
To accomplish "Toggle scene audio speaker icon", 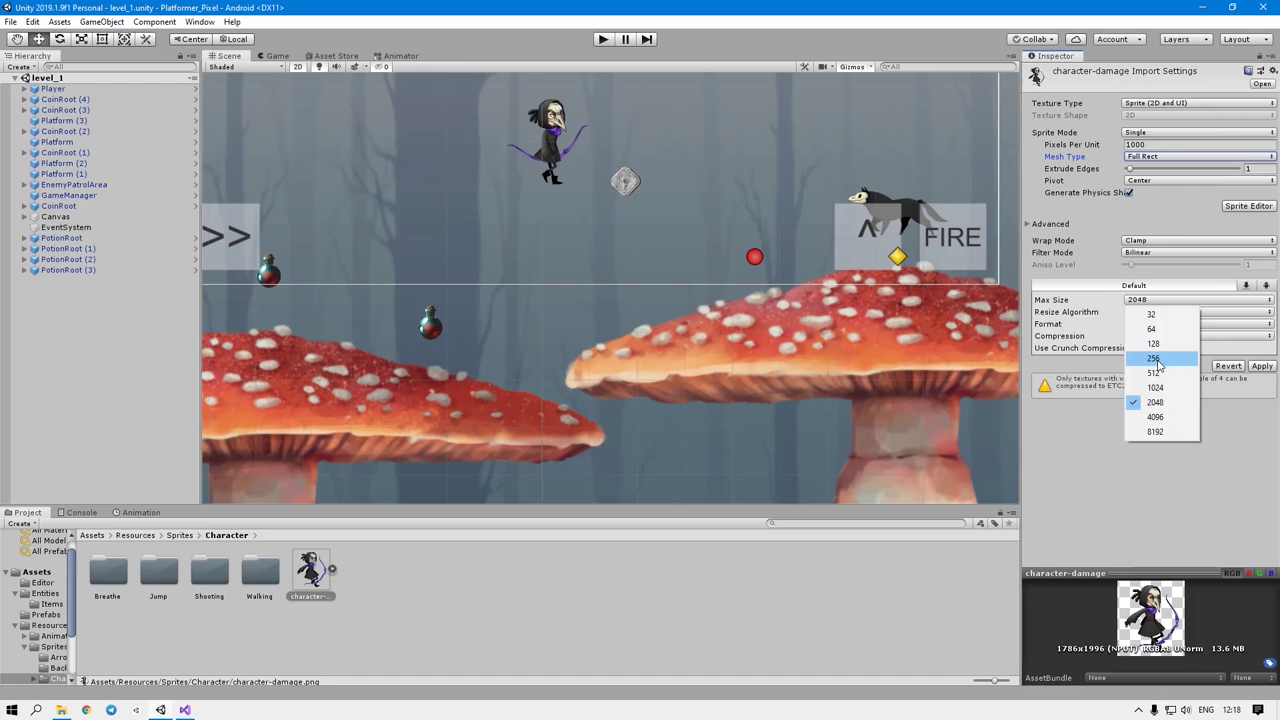I will (x=336, y=67).
